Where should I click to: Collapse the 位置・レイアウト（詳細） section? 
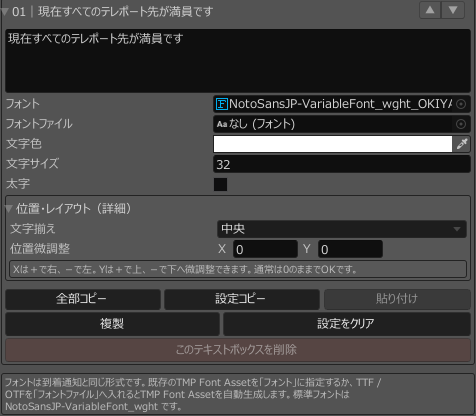[9, 209]
